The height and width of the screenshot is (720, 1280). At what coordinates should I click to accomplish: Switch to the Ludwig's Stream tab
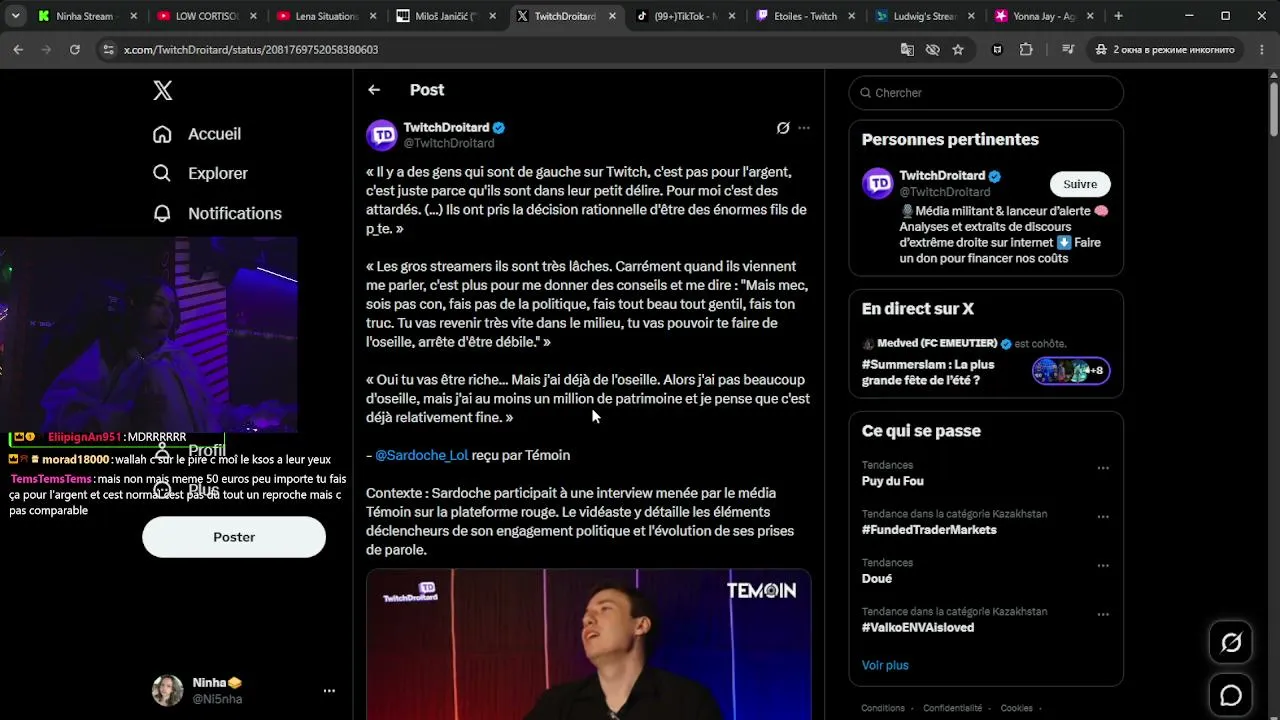(x=924, y=16)
